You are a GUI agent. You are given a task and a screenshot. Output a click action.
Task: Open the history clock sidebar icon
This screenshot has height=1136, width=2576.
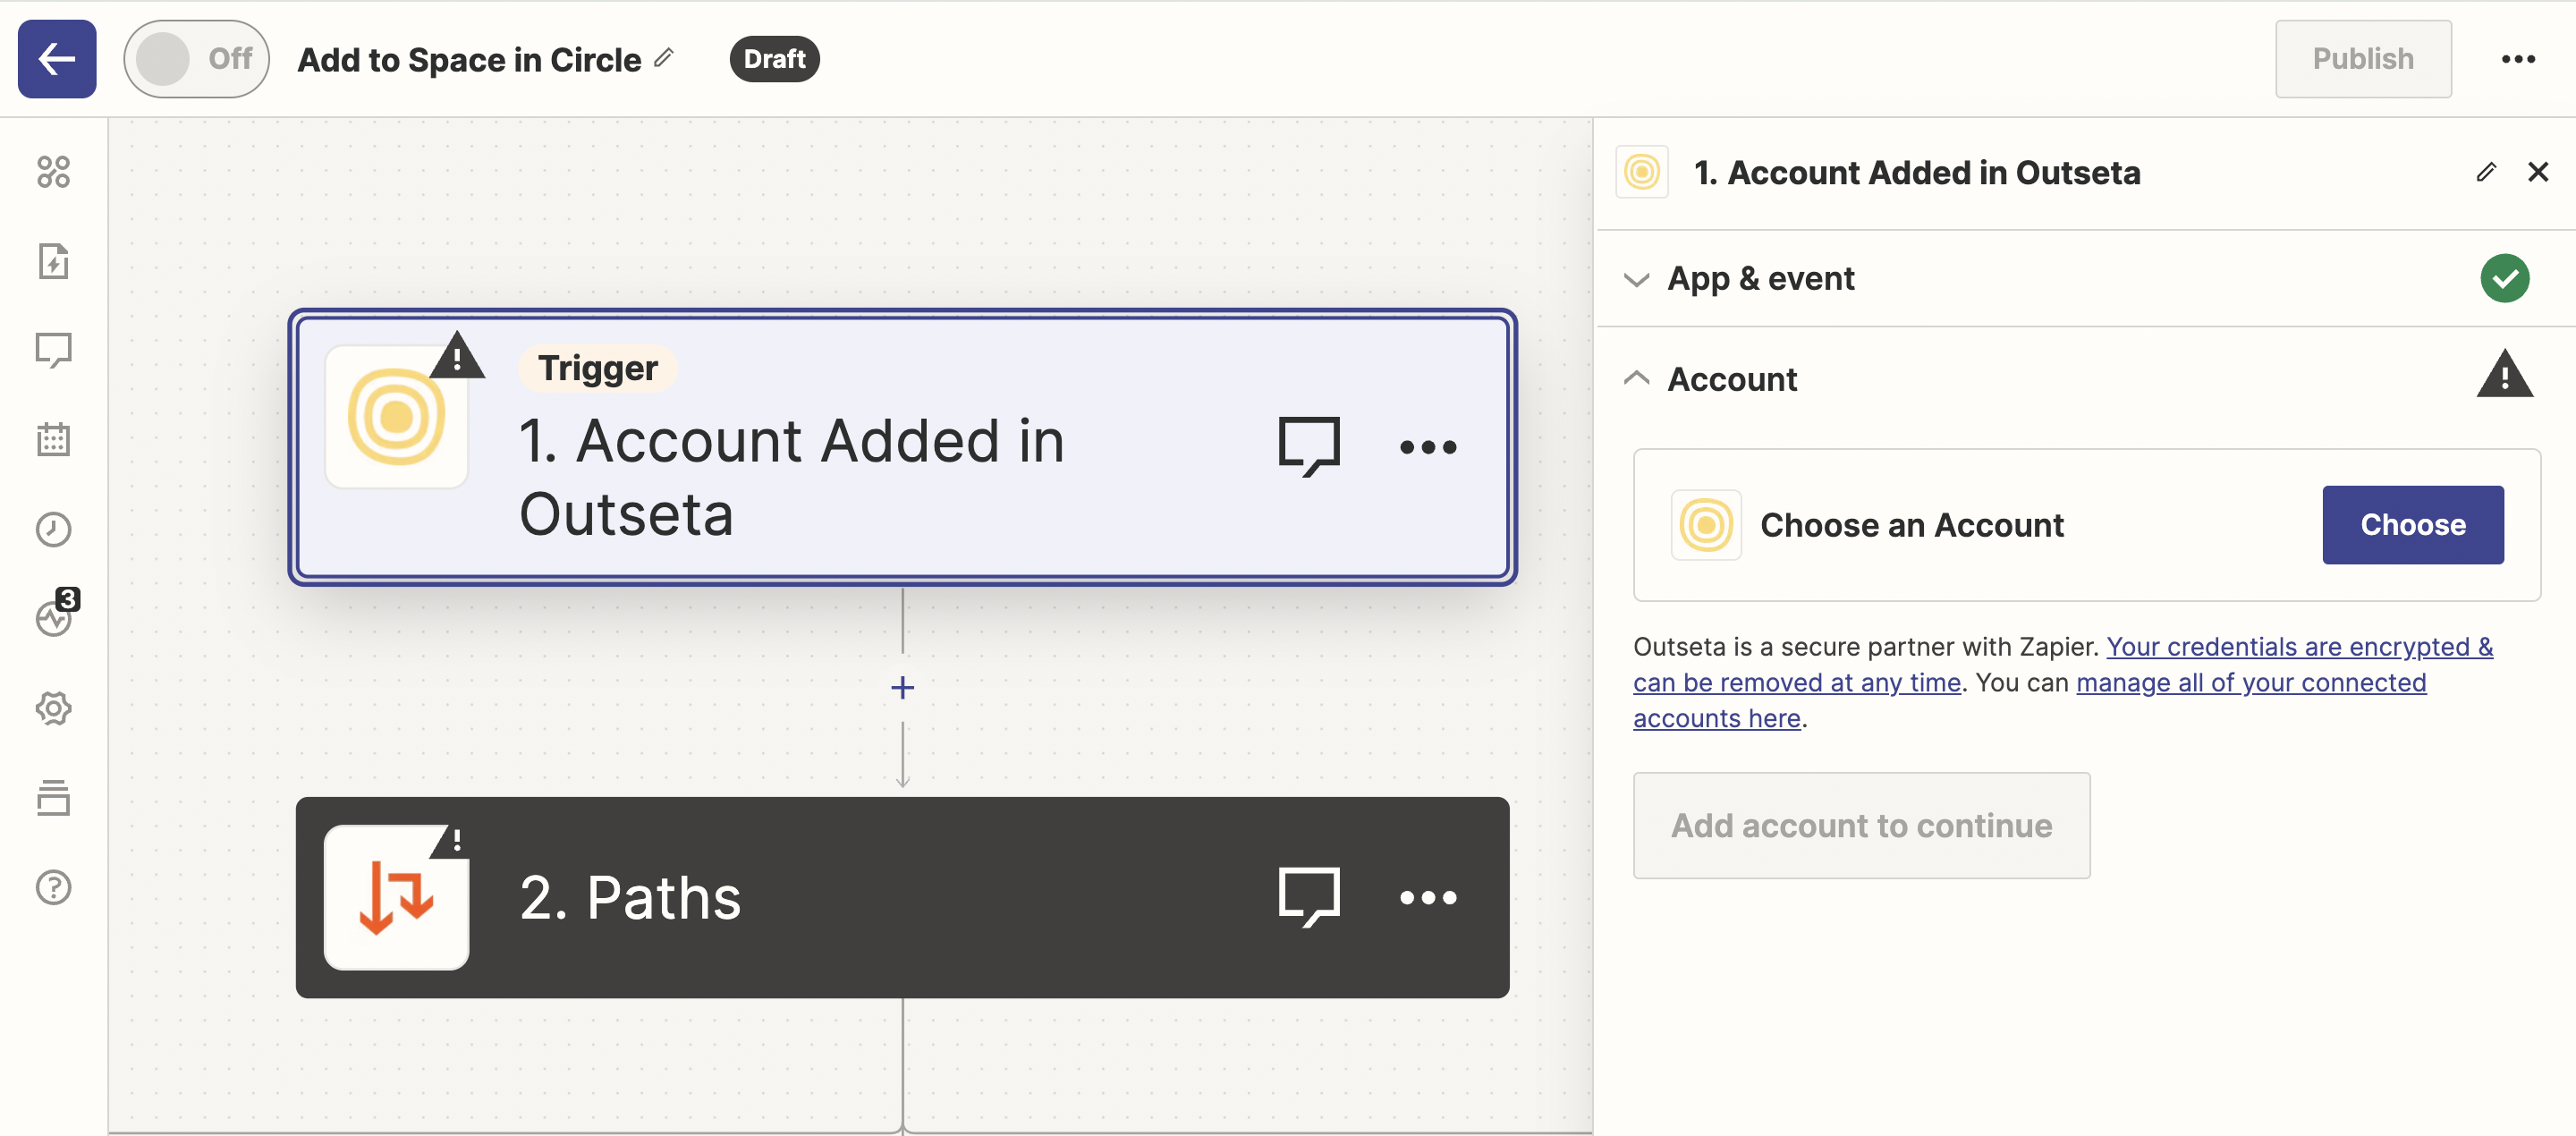pos(54,529)
